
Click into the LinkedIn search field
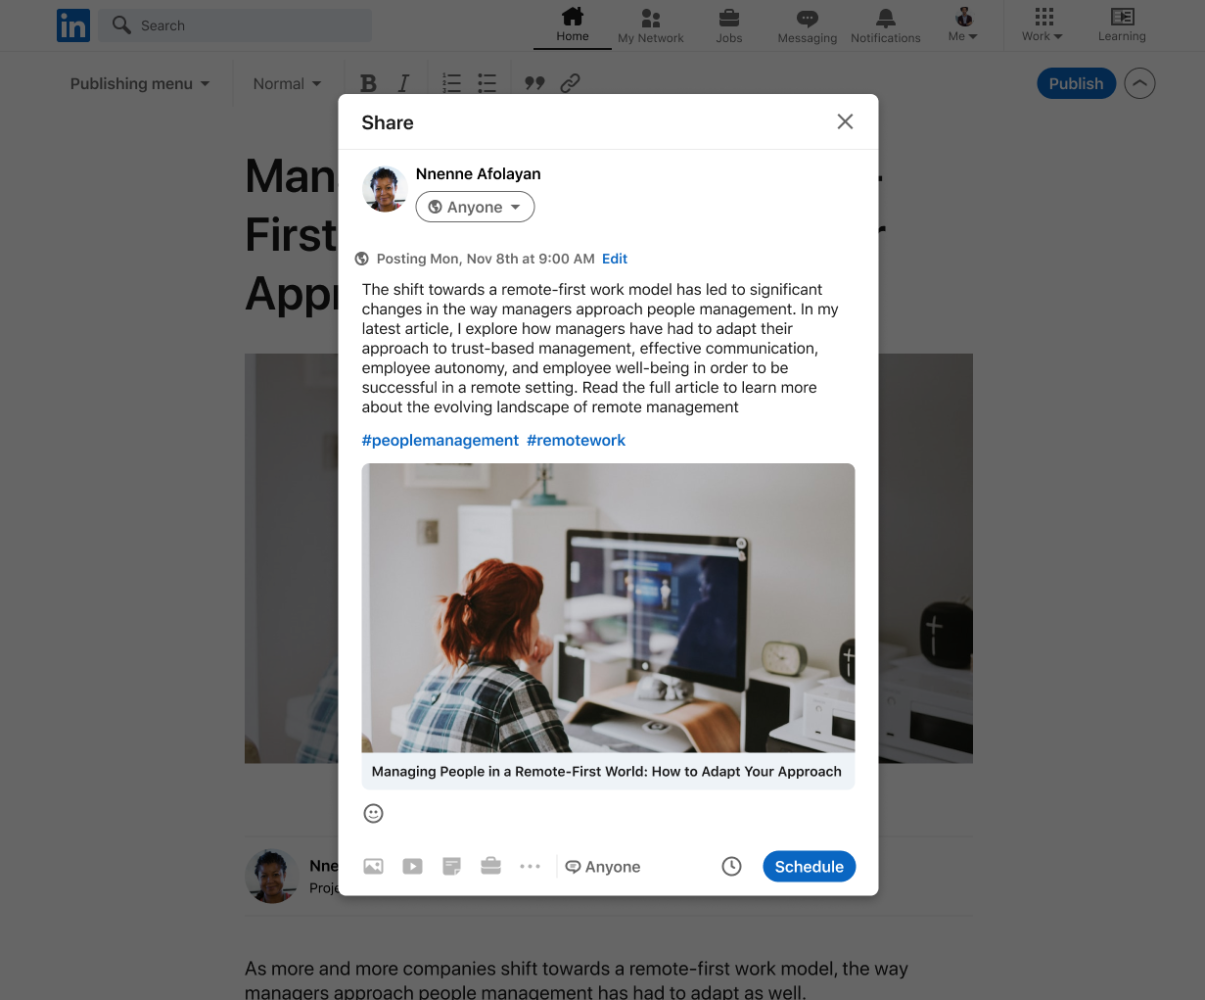[240, 25]
